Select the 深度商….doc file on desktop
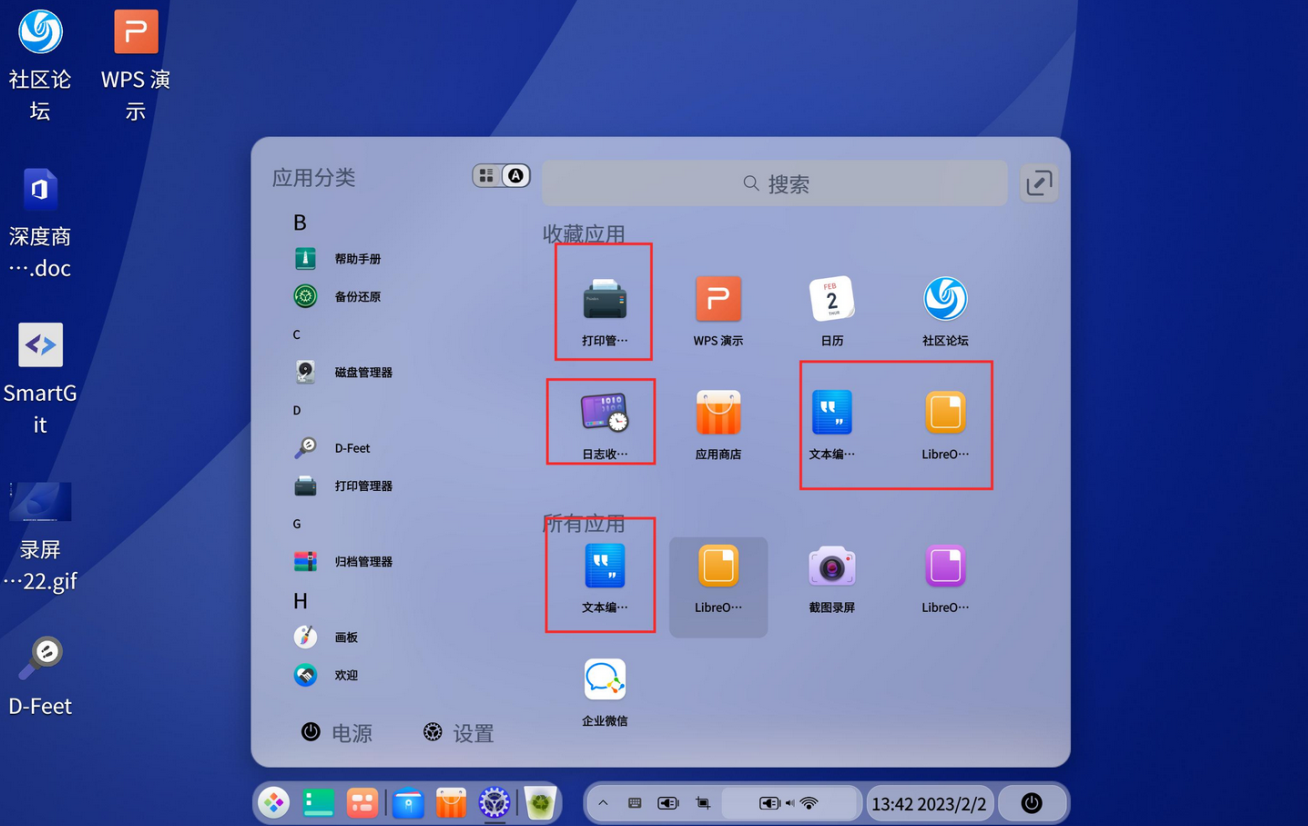The height and width of the screenshot is (826, 1308). tap(40, 224)
